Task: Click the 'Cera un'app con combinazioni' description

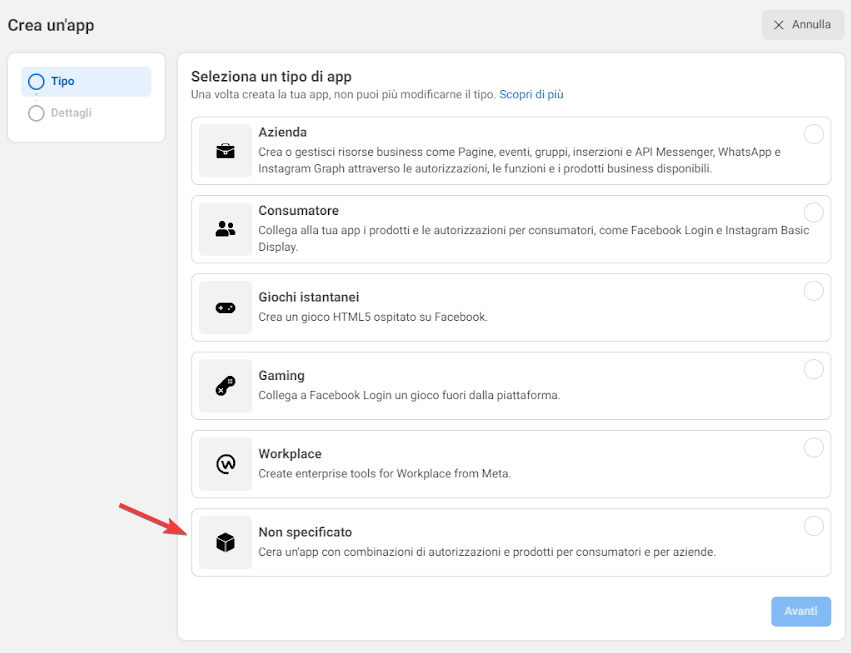Action: [x=487, y=551]
